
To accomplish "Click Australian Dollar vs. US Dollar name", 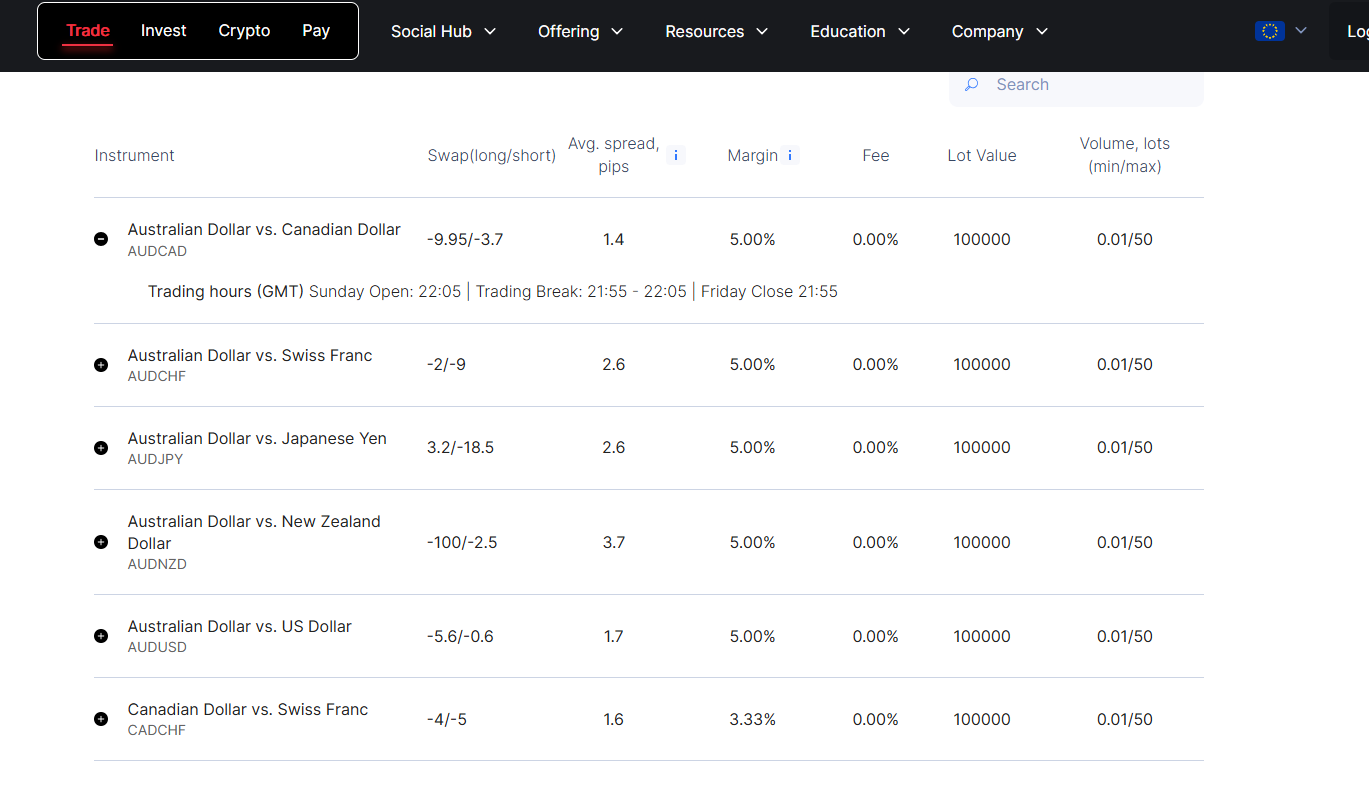I will 240,627.
